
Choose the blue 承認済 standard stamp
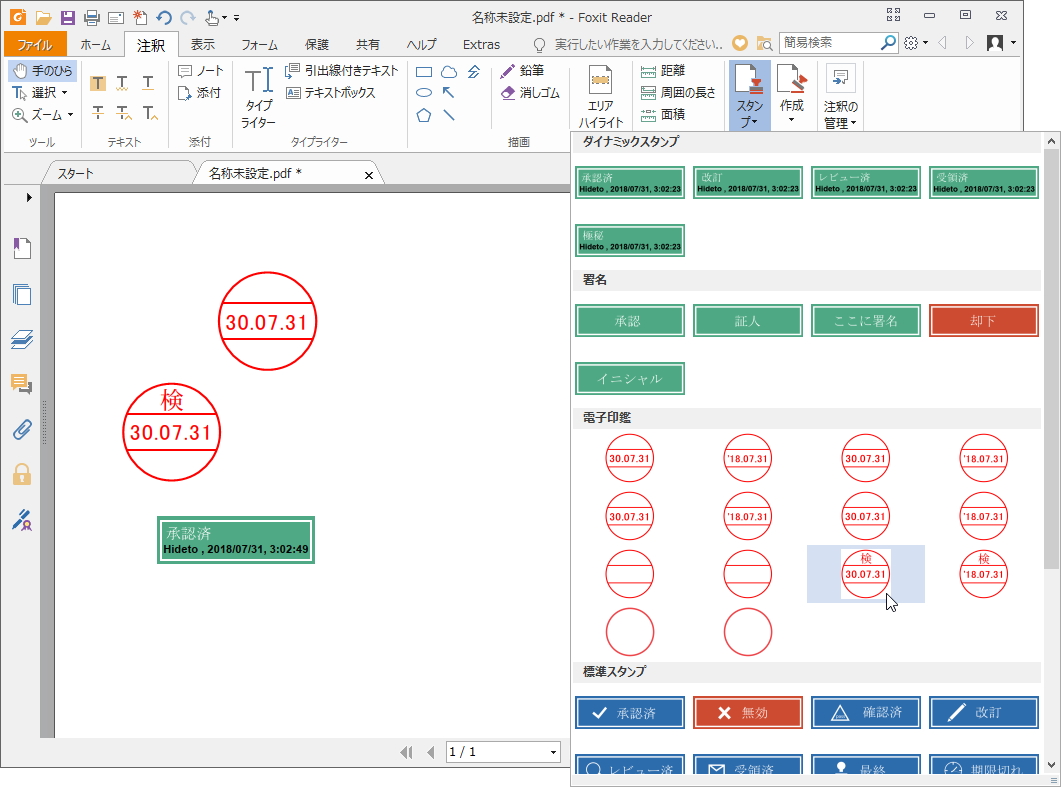pos(630,713)
